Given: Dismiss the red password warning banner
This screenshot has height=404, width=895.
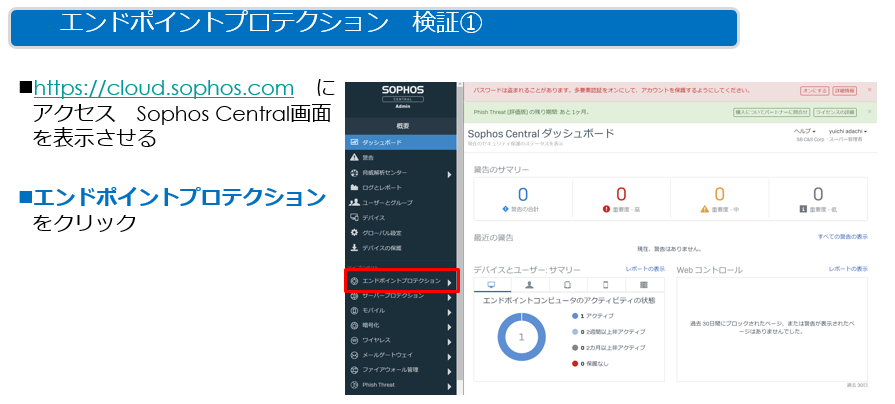Looking at the screenshot, I should pos(869,90).
